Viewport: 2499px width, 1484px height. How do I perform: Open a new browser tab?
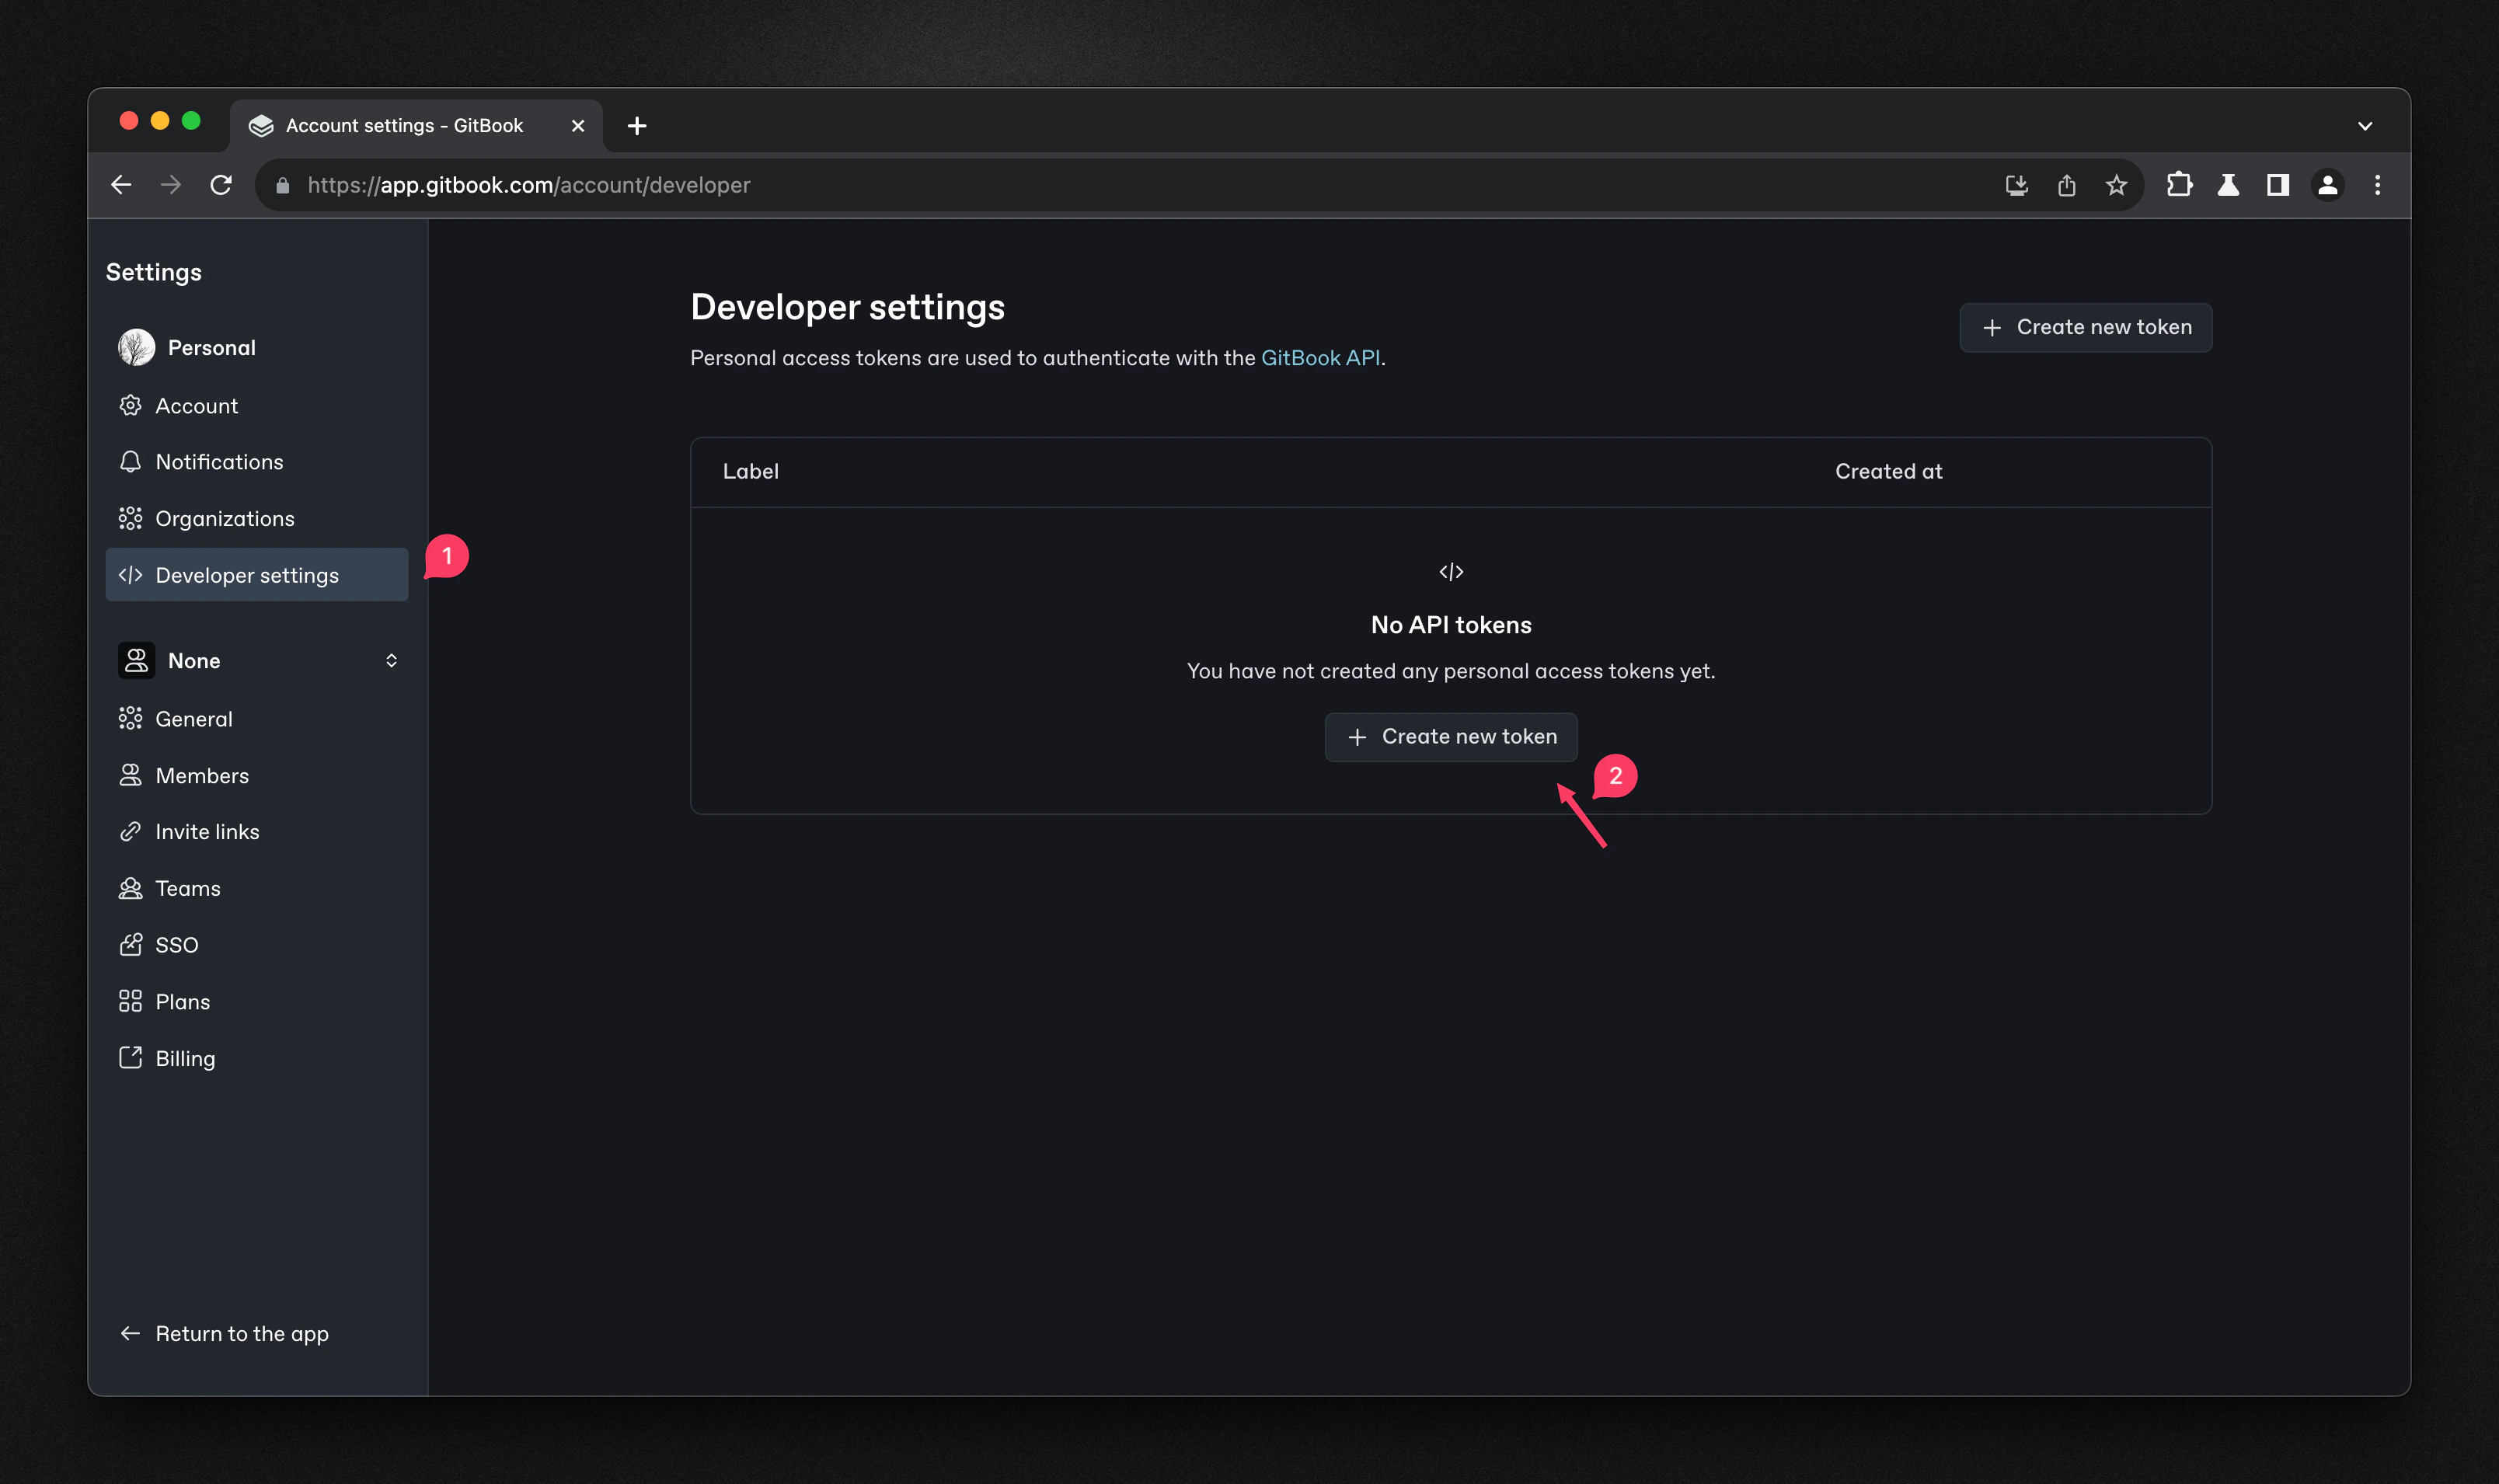[637, 125]
